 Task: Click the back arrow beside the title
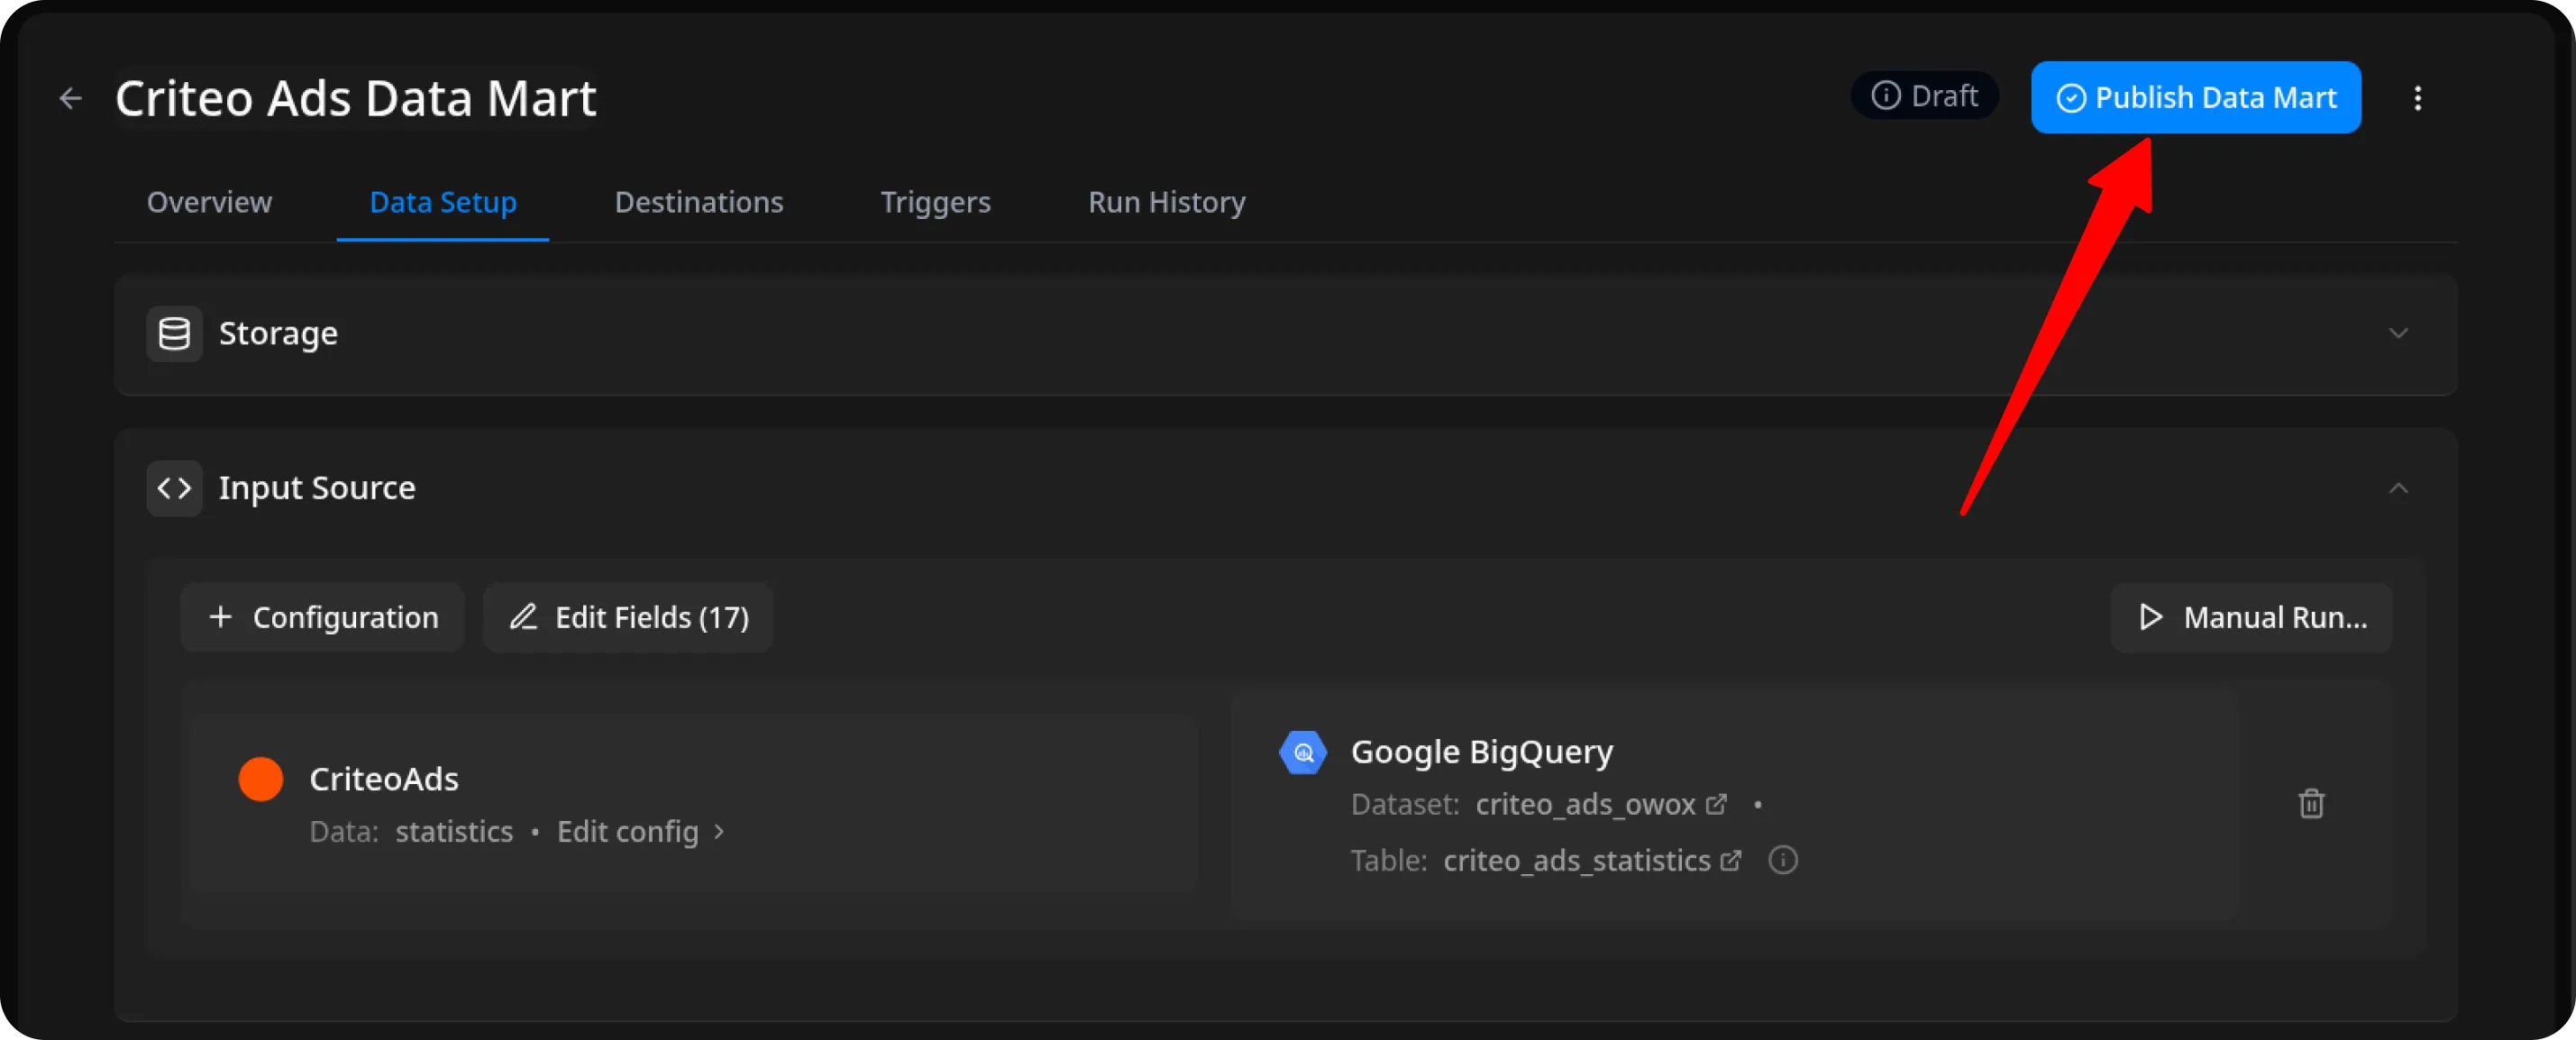(70, 98)
